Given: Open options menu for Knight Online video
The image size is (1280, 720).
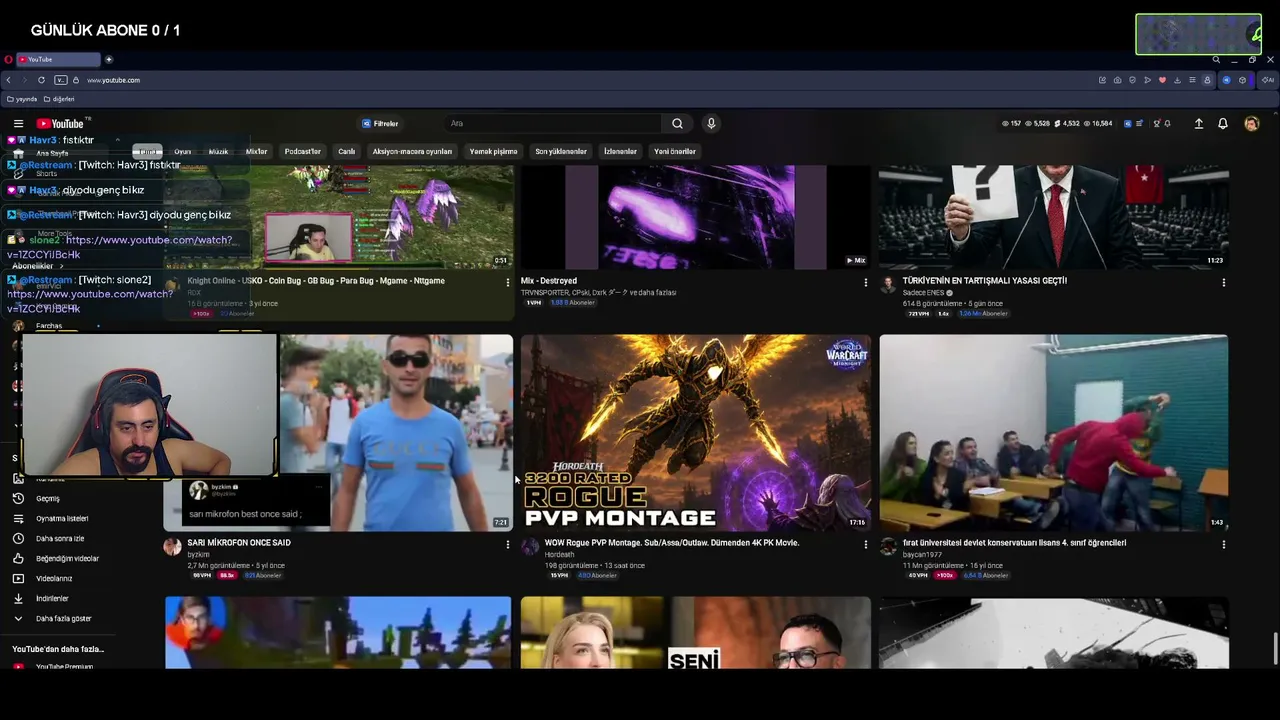Looking at the screenshot, I should pyautogui.click(x=507, y=283).
